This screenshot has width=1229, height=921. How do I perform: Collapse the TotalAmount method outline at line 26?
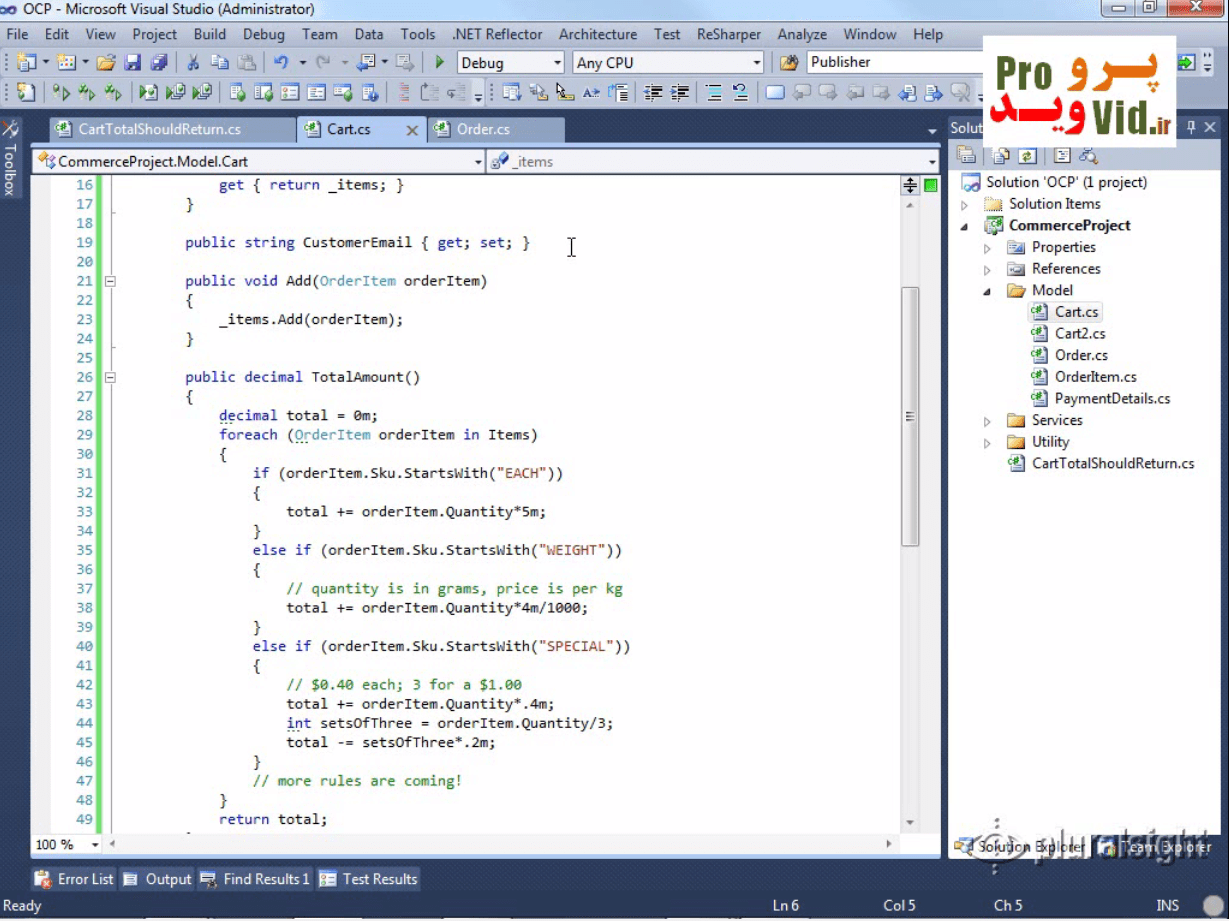110,378
